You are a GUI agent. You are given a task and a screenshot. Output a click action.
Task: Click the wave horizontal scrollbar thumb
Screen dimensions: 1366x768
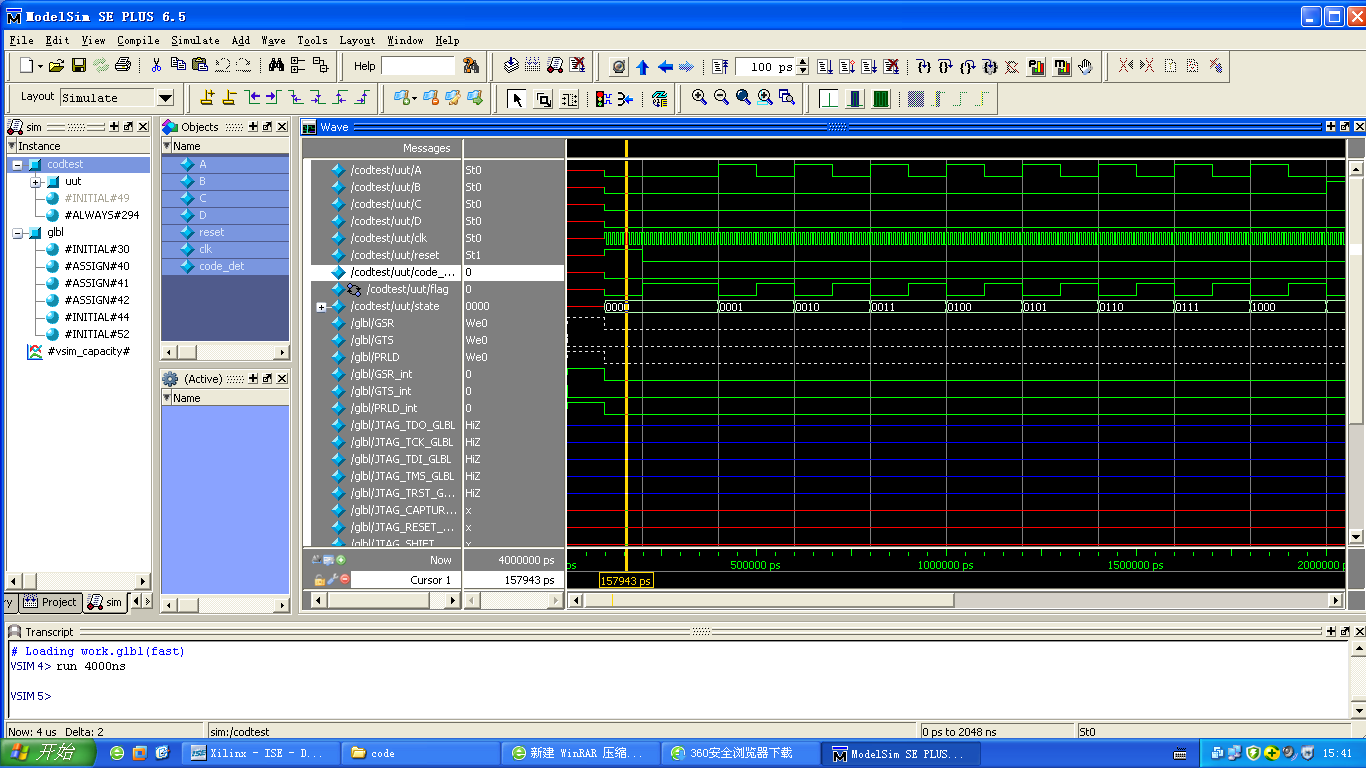point(768,600)
